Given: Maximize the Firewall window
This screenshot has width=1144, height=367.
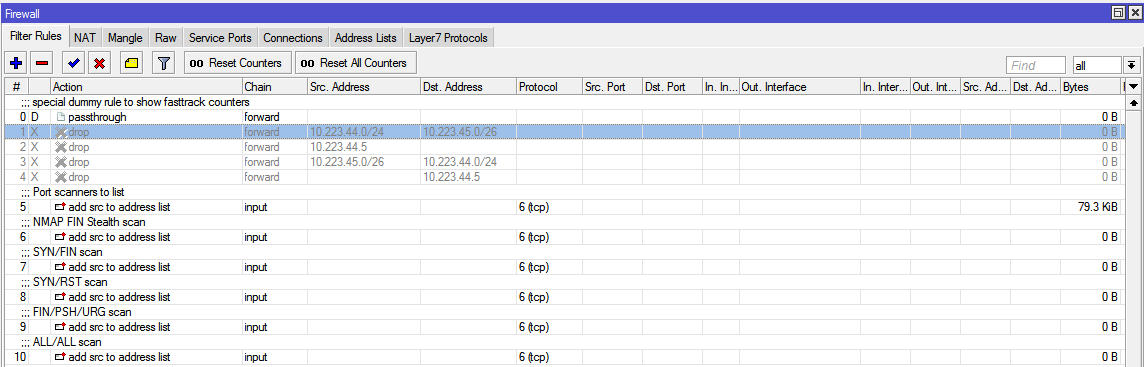Looking at the screenshot, I should pyautogui.click(x=1117, y=12).
